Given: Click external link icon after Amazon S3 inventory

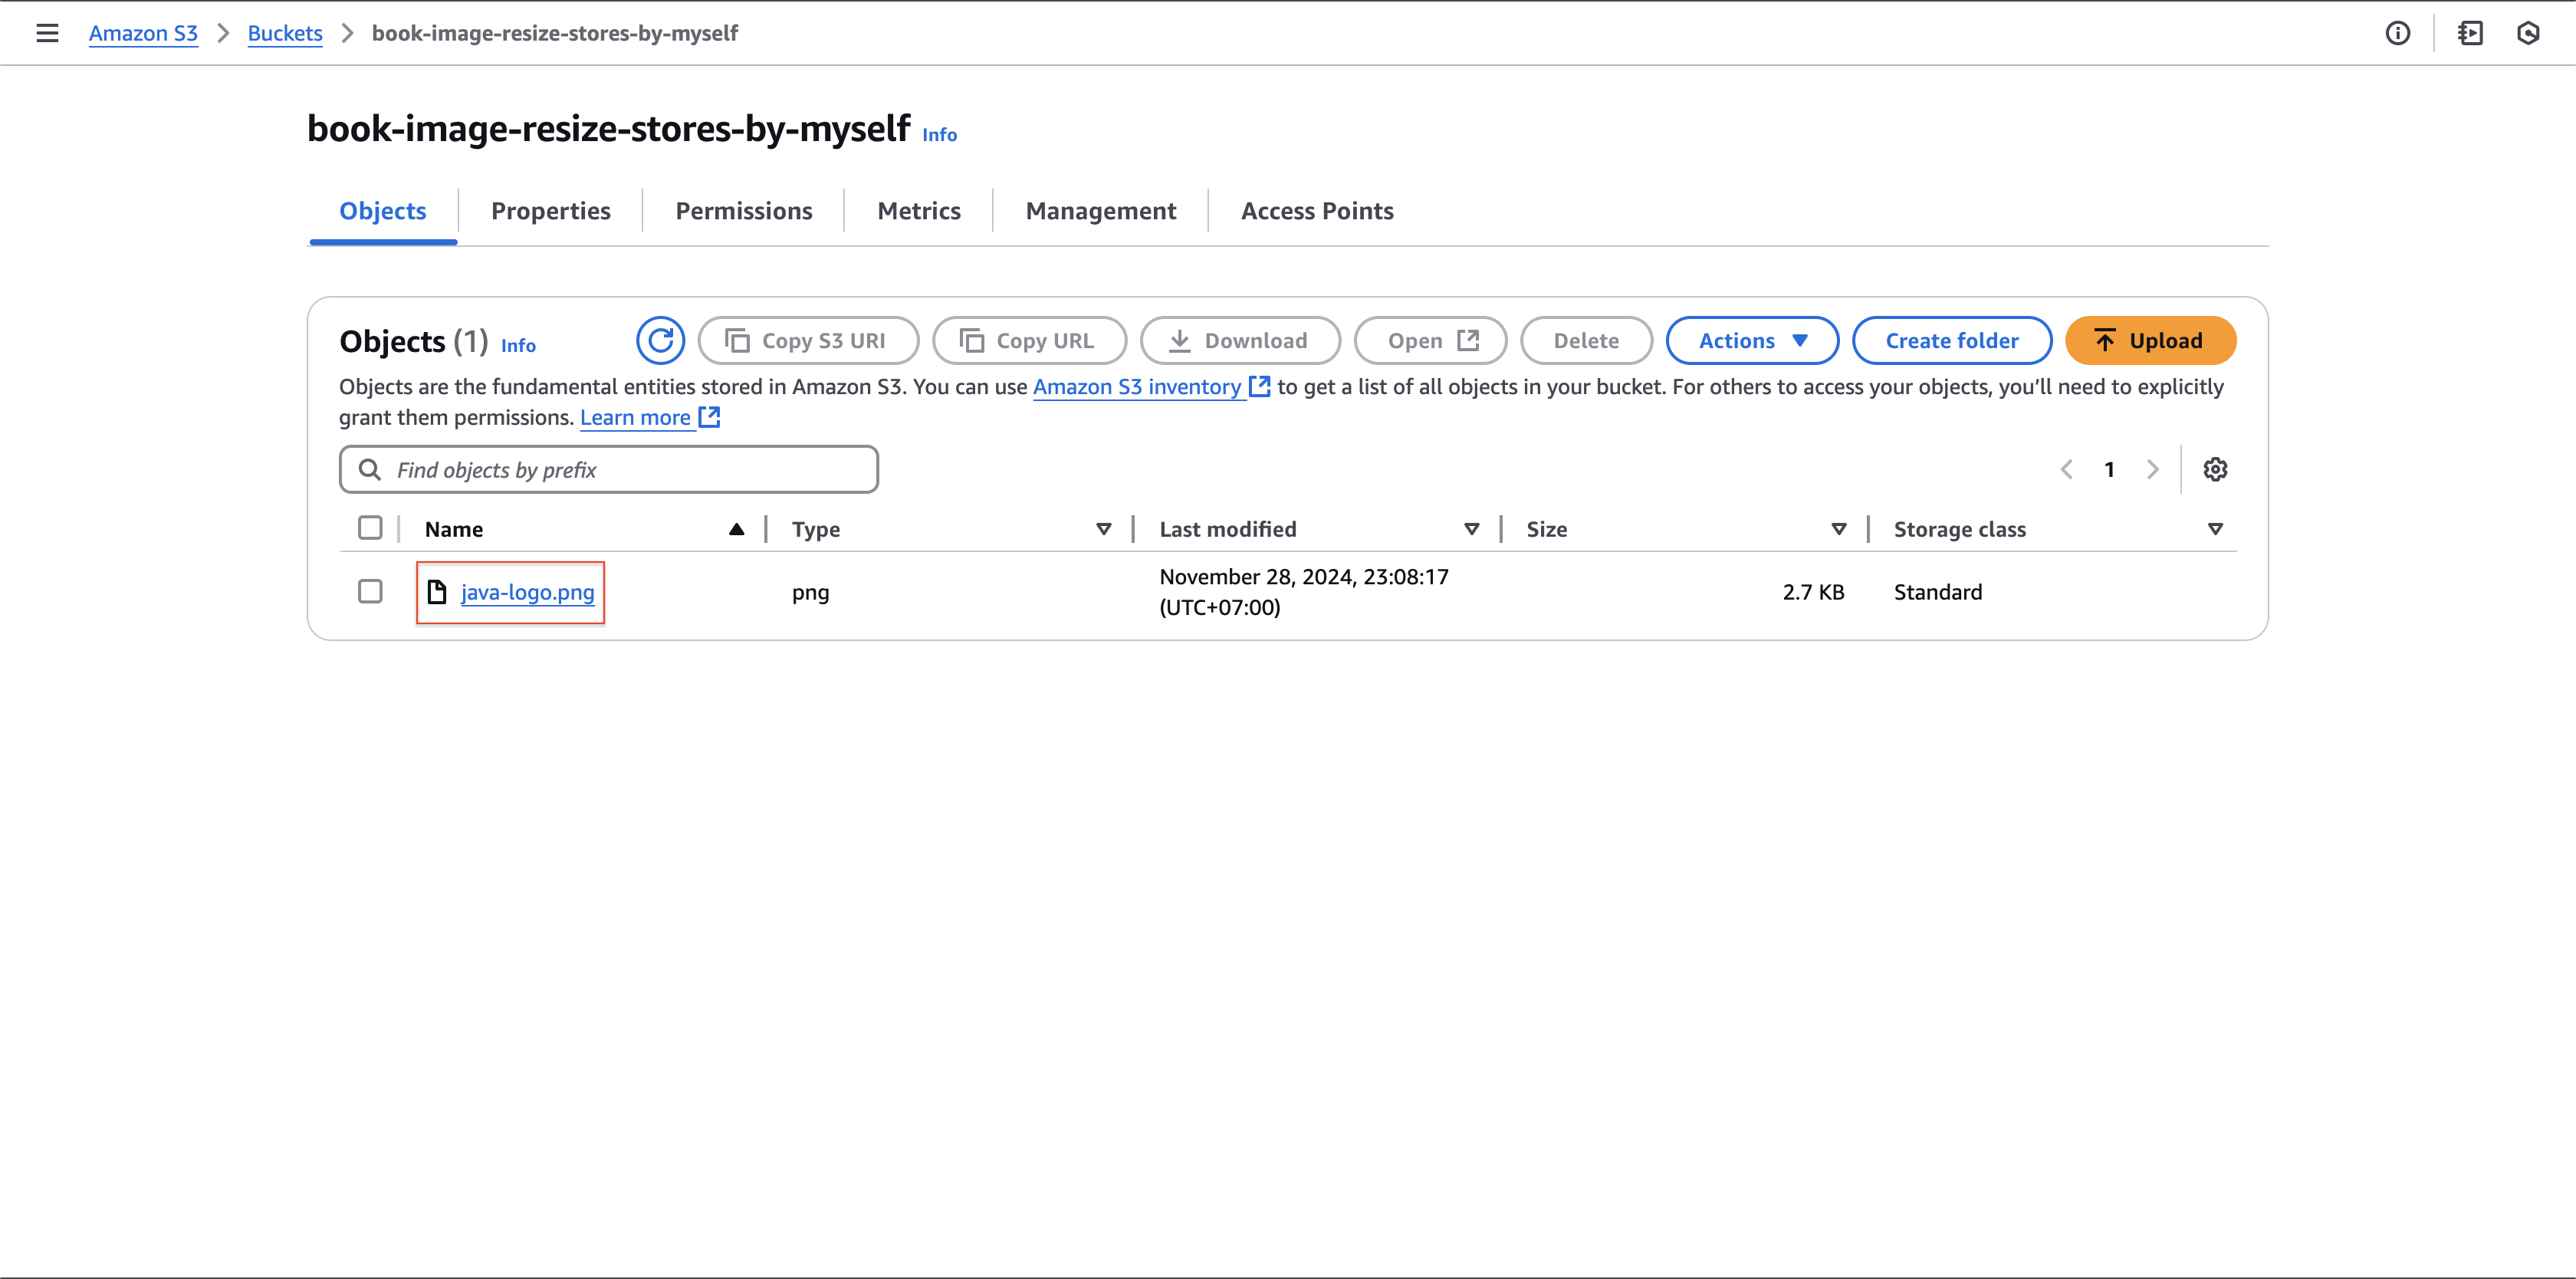Looking at the screenshot, I should coord(1260,386).
